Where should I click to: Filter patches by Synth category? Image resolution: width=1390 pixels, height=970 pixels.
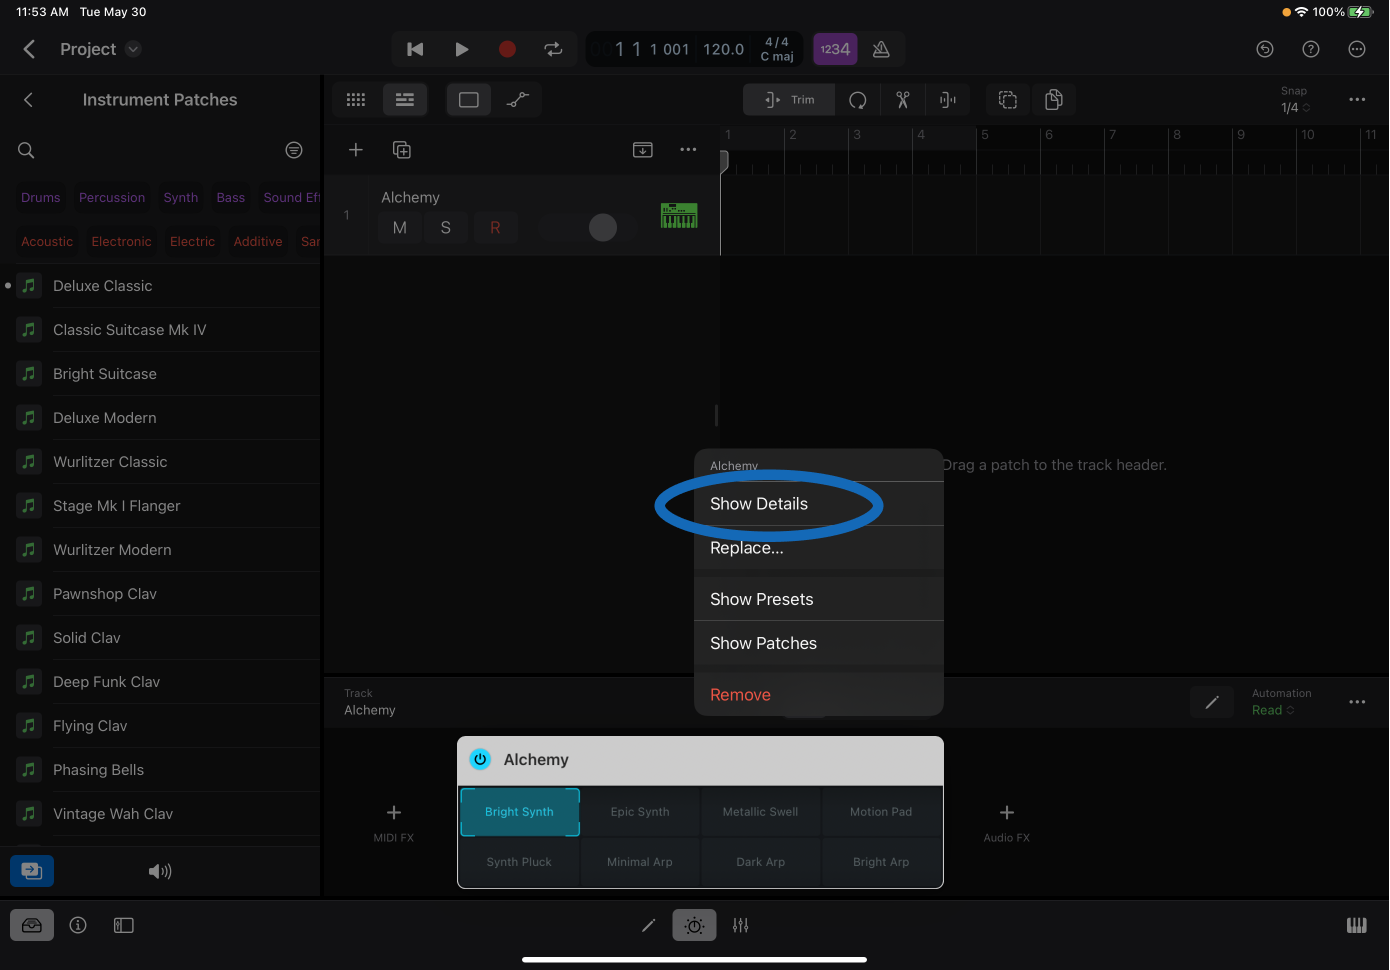click(x=181, y=198)
